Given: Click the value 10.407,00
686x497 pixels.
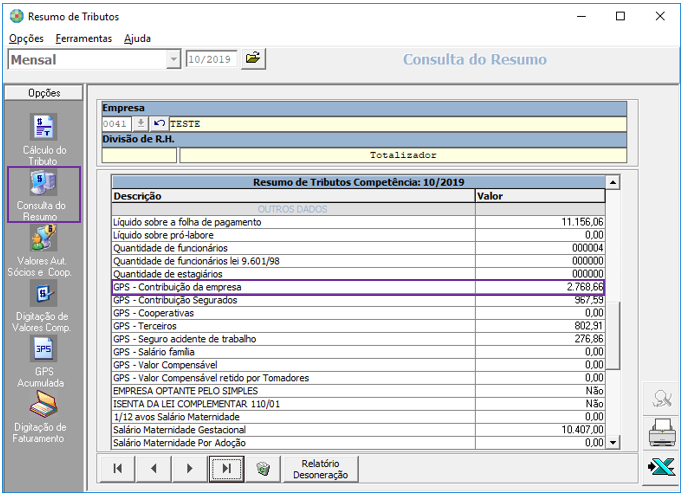Looking at the screenshot, I should click(x=582, y=430).
